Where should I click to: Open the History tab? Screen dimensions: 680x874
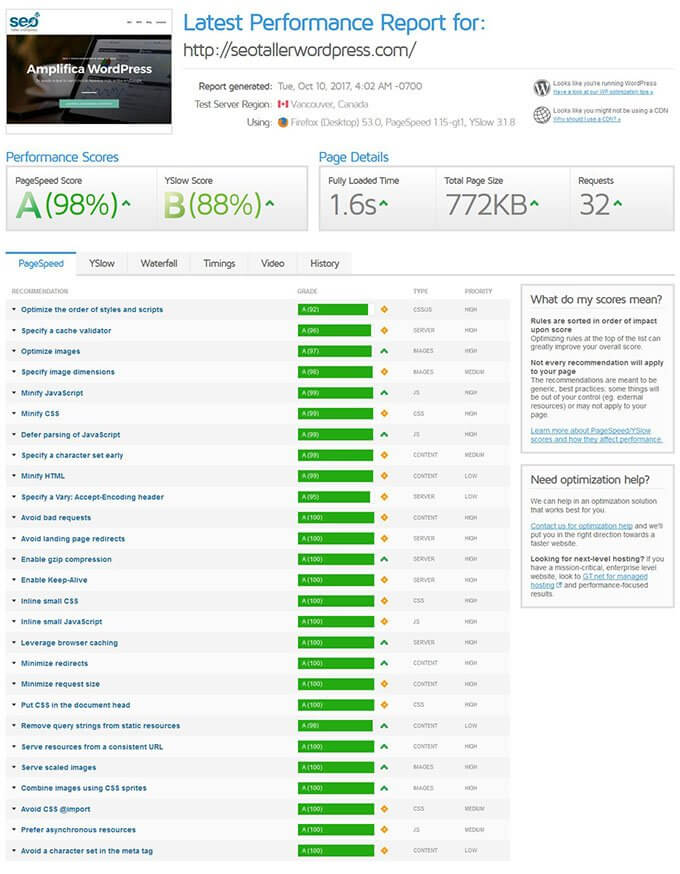pyautogui.click(x=324, y=263)
